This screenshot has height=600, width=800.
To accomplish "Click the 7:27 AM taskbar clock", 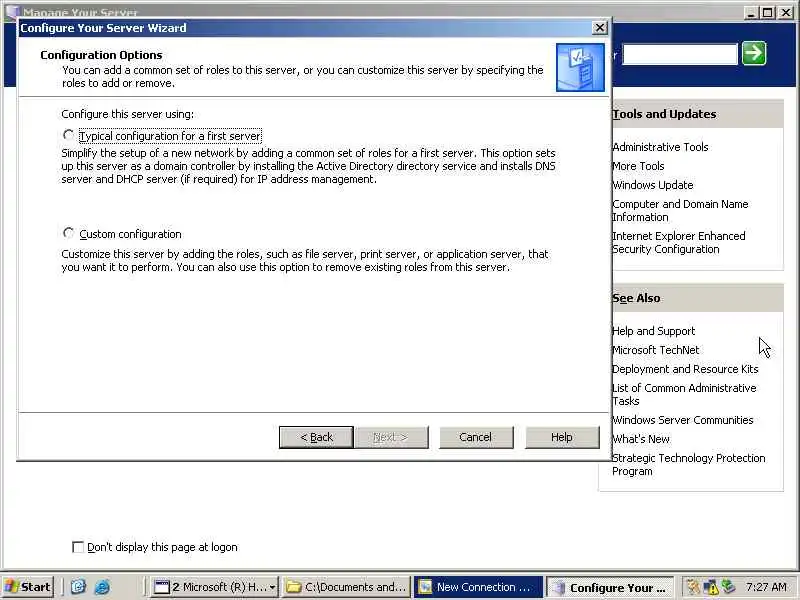I will (766, 587).
